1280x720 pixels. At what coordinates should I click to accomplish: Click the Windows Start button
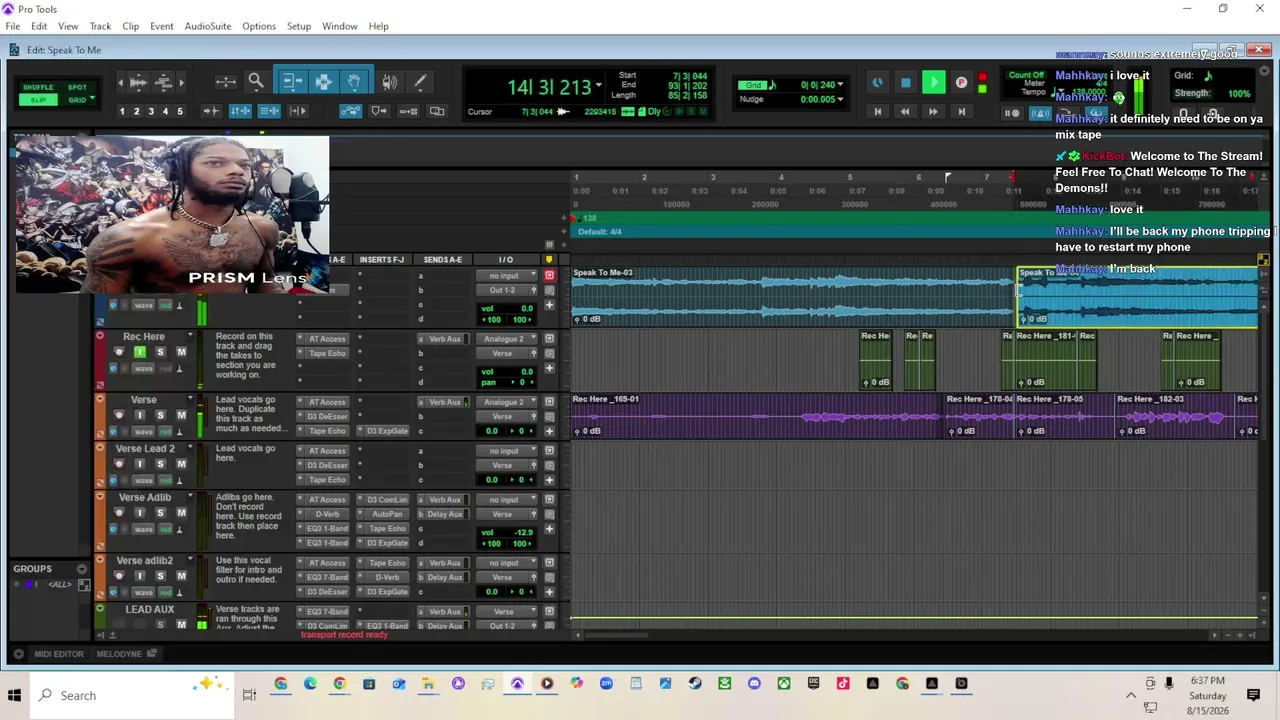(15, 695)
